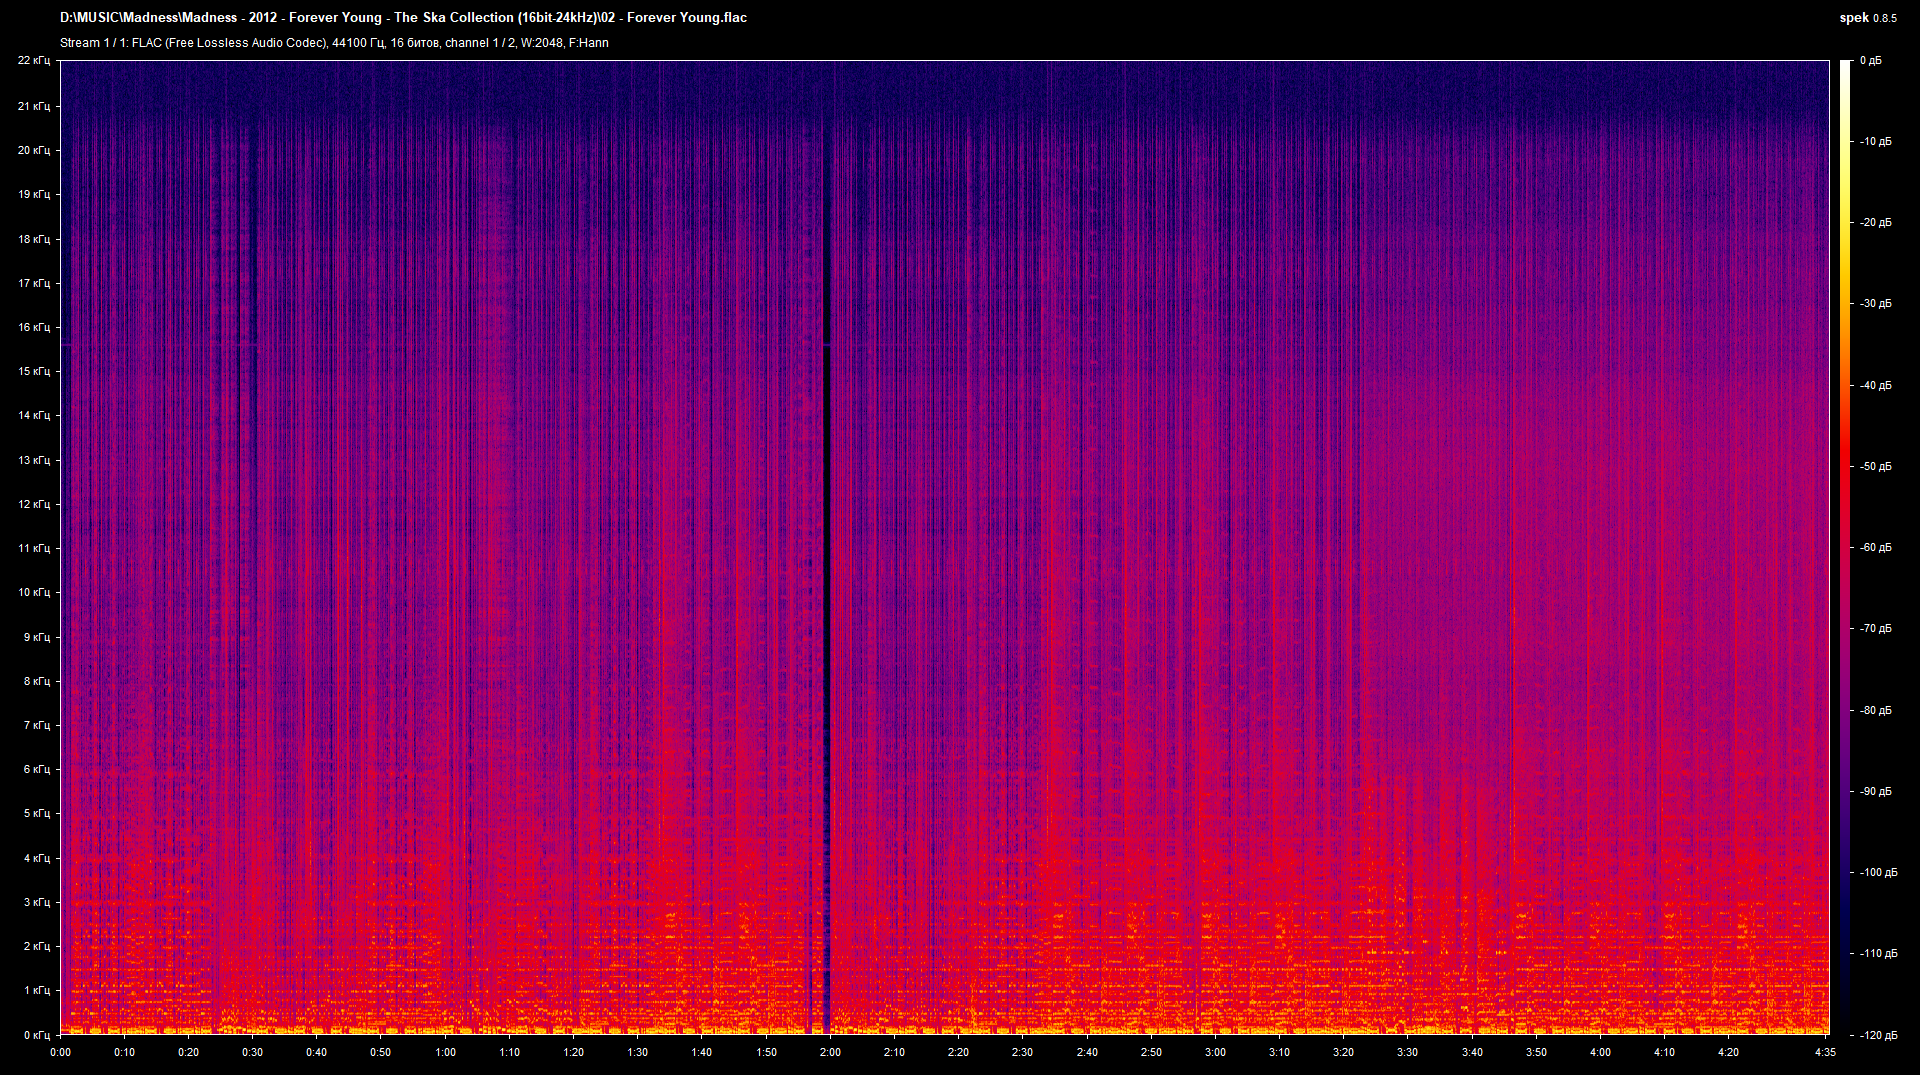Click the 10 кГц frequency label
1920x1075 pixels.
point(33,592)
